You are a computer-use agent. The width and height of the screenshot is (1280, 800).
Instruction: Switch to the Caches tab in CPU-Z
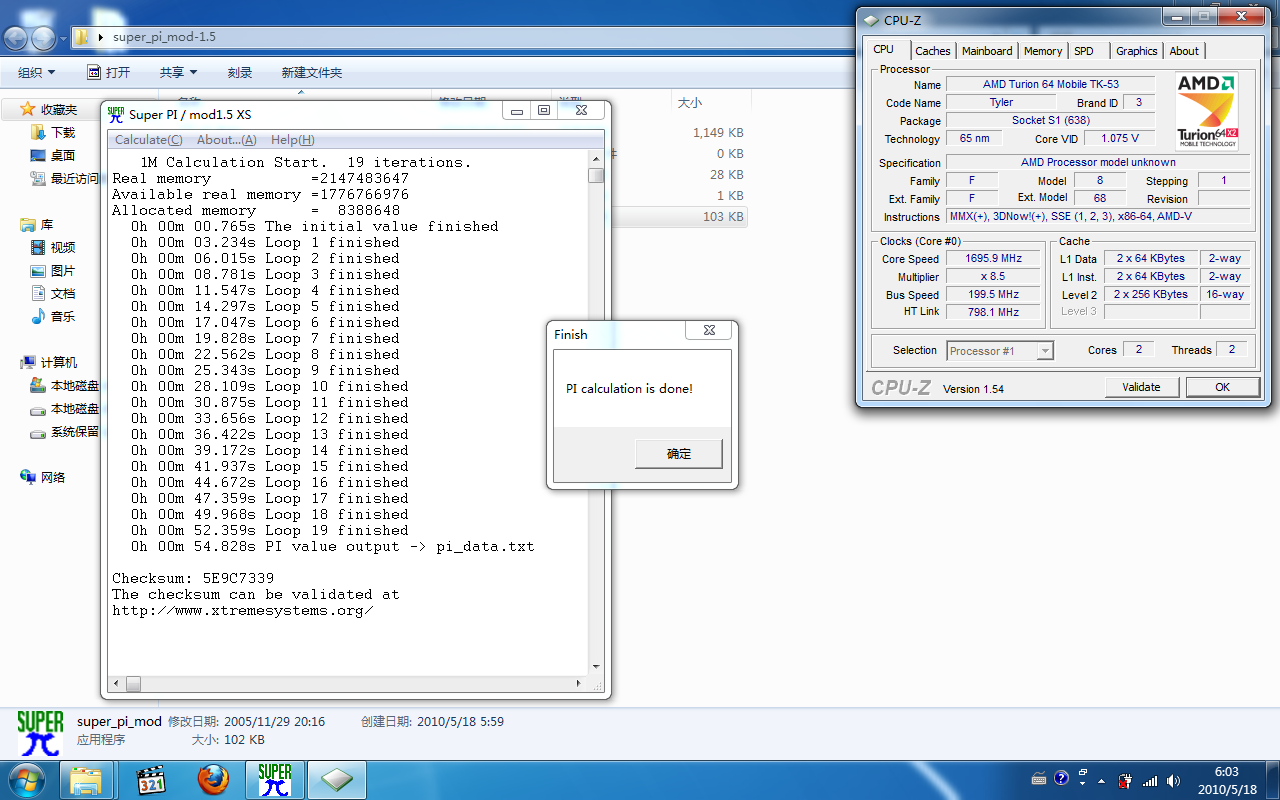pos(933,51)
